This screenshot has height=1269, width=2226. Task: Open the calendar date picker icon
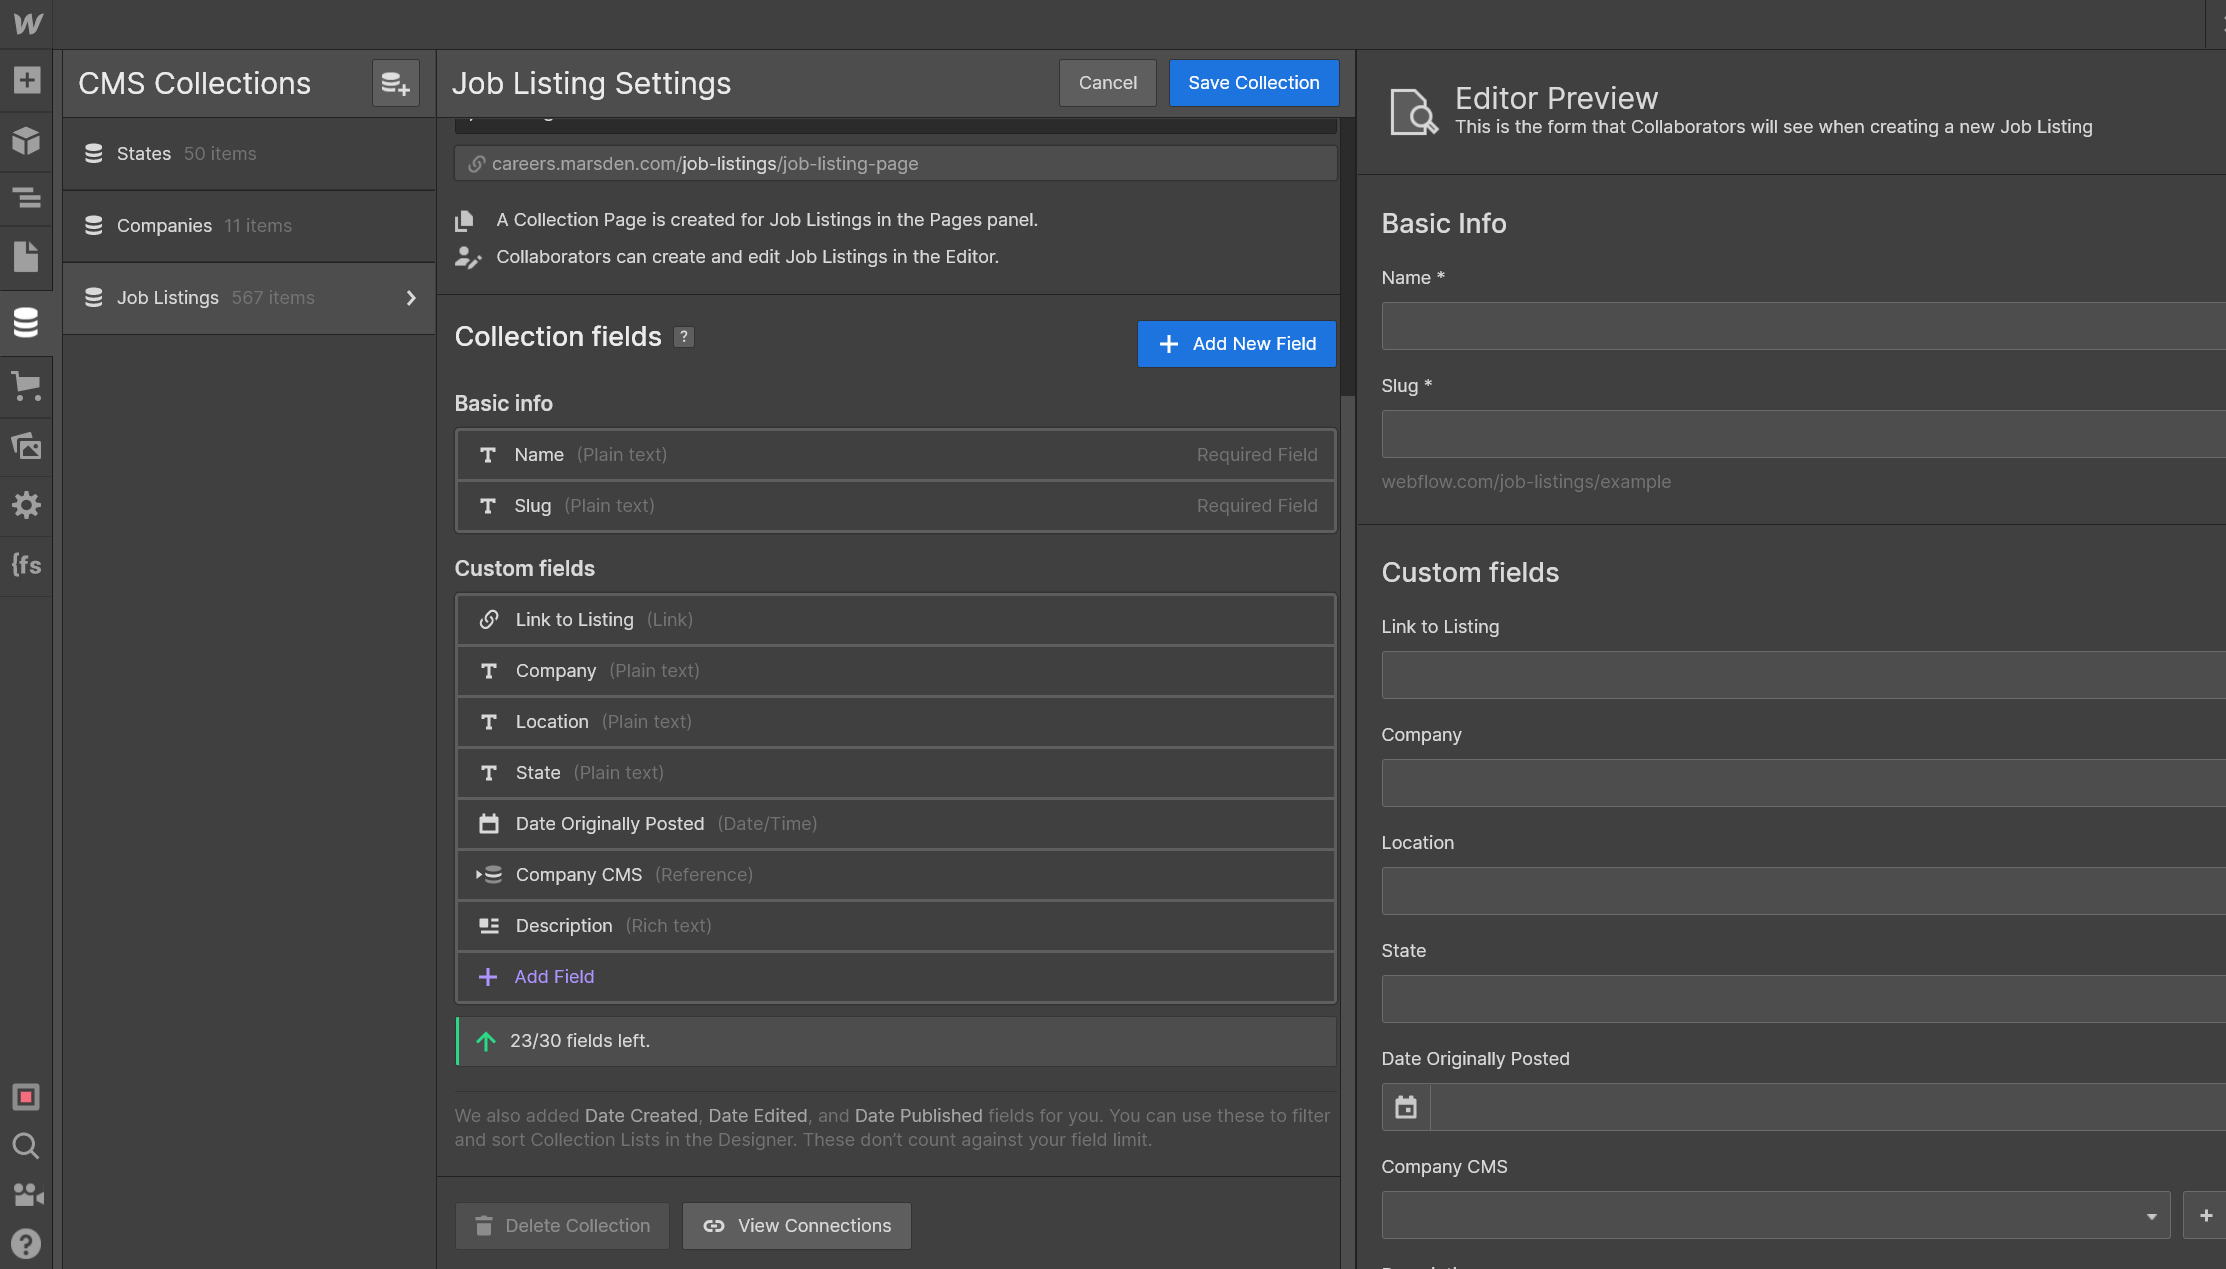pyautogui.click(x=1406, y=1107)
